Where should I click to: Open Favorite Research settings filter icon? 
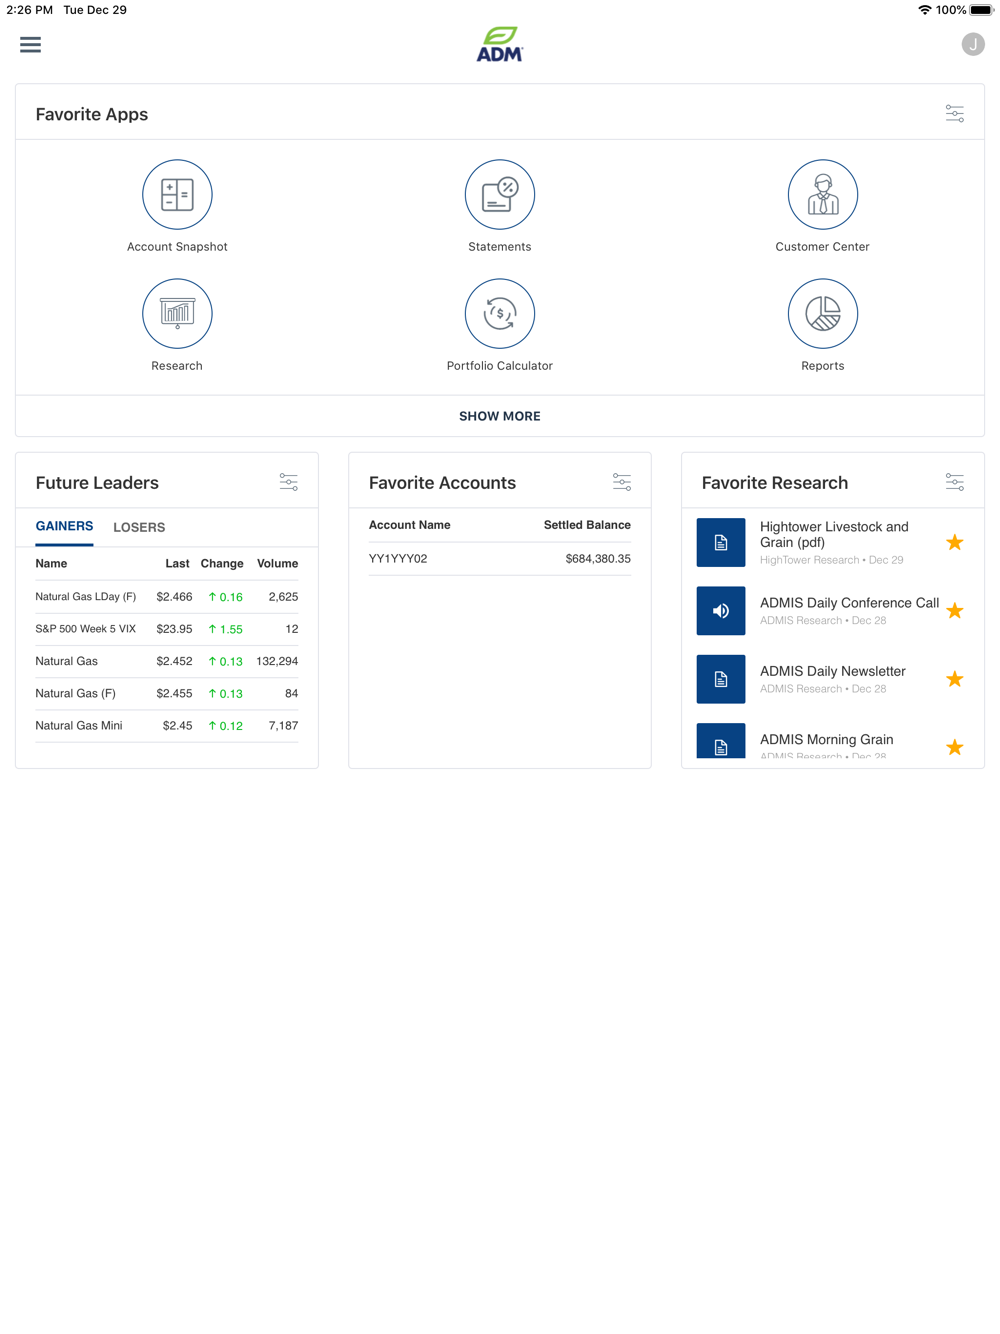955,482
